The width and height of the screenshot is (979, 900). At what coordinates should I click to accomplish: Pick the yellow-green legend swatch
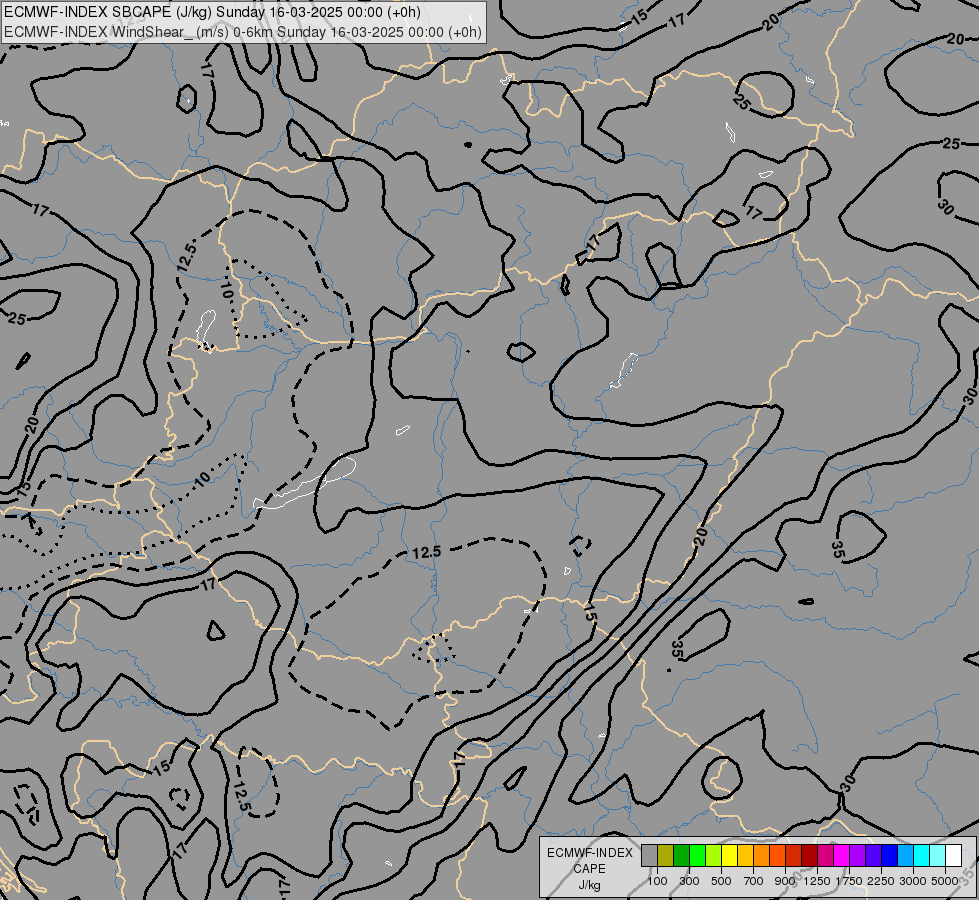point(713,855)
